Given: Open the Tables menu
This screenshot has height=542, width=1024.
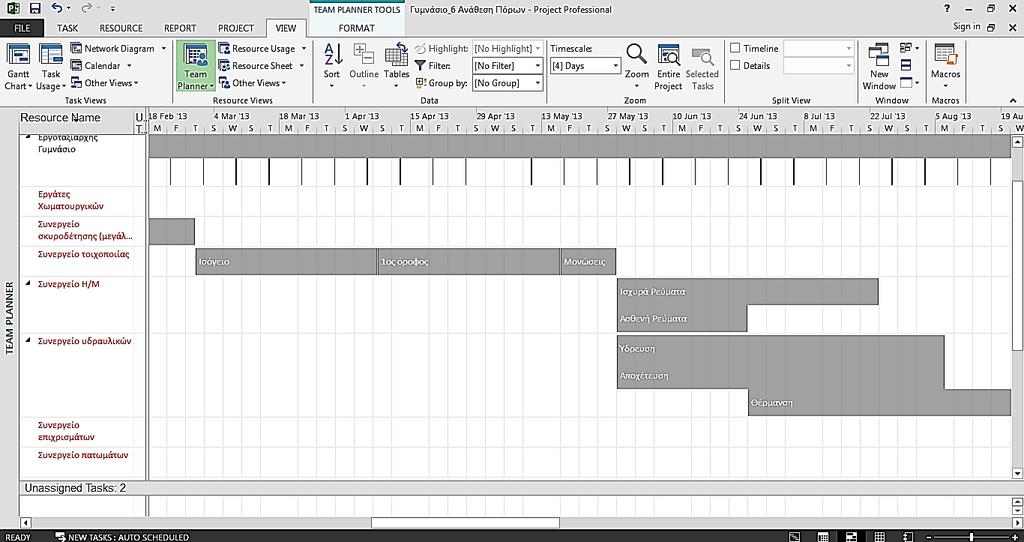Looking at the screenshot, I should click(x=396, y=67).
